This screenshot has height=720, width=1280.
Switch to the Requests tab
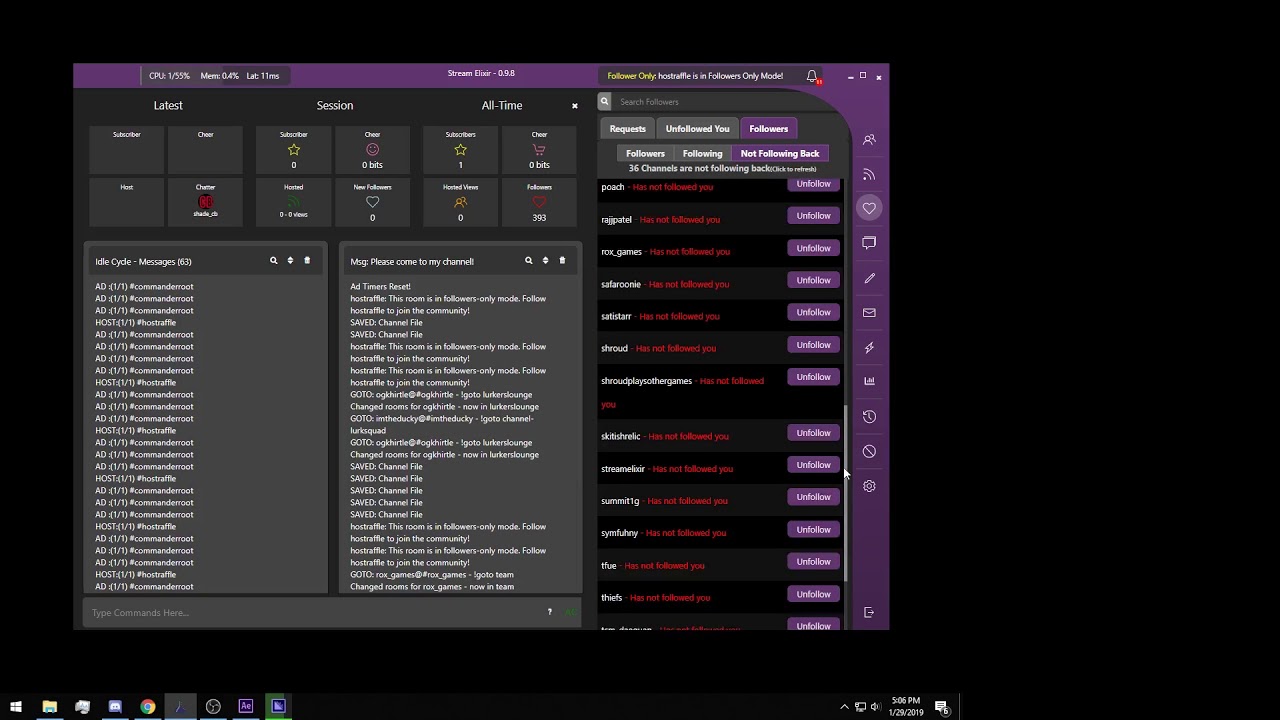click(x=628, y=128)
